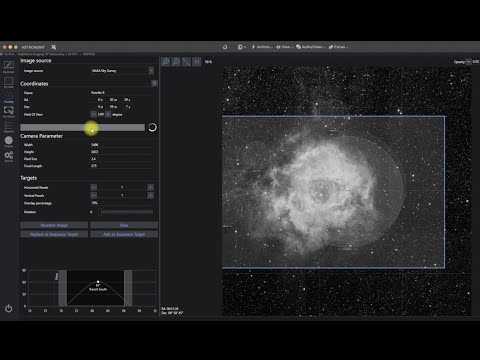Click the Overlap percentage field
Screen dimensions: 480x360
click(x=122, y=203)
